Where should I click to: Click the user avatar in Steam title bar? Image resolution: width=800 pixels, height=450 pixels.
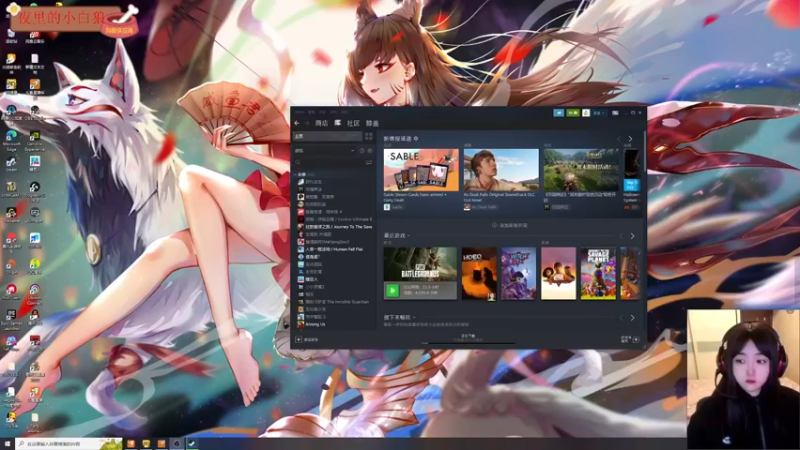pos(586,113)
